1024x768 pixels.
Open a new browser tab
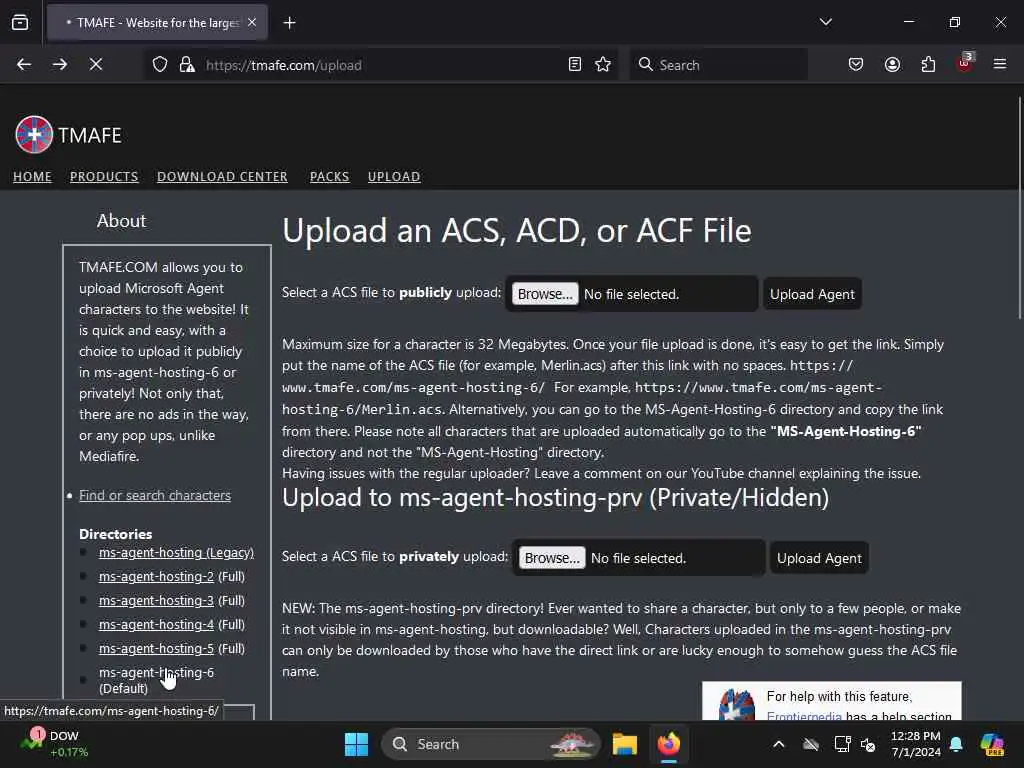[x=289, y=23]
